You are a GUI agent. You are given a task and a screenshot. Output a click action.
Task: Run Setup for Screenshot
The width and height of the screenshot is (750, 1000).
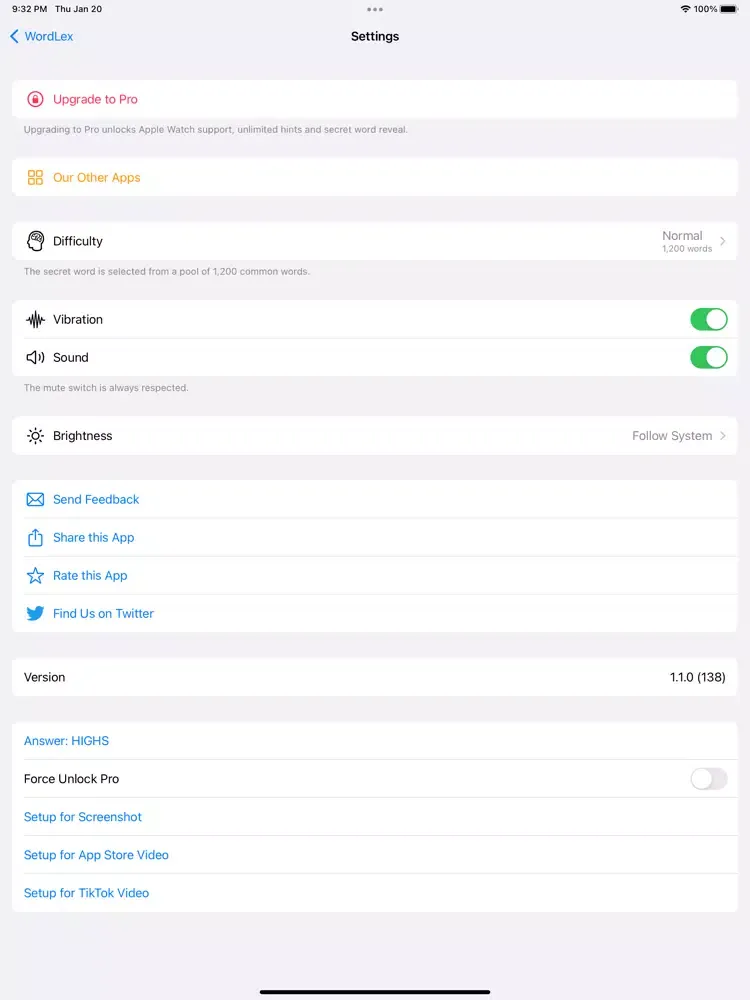[x=375, y=817]
